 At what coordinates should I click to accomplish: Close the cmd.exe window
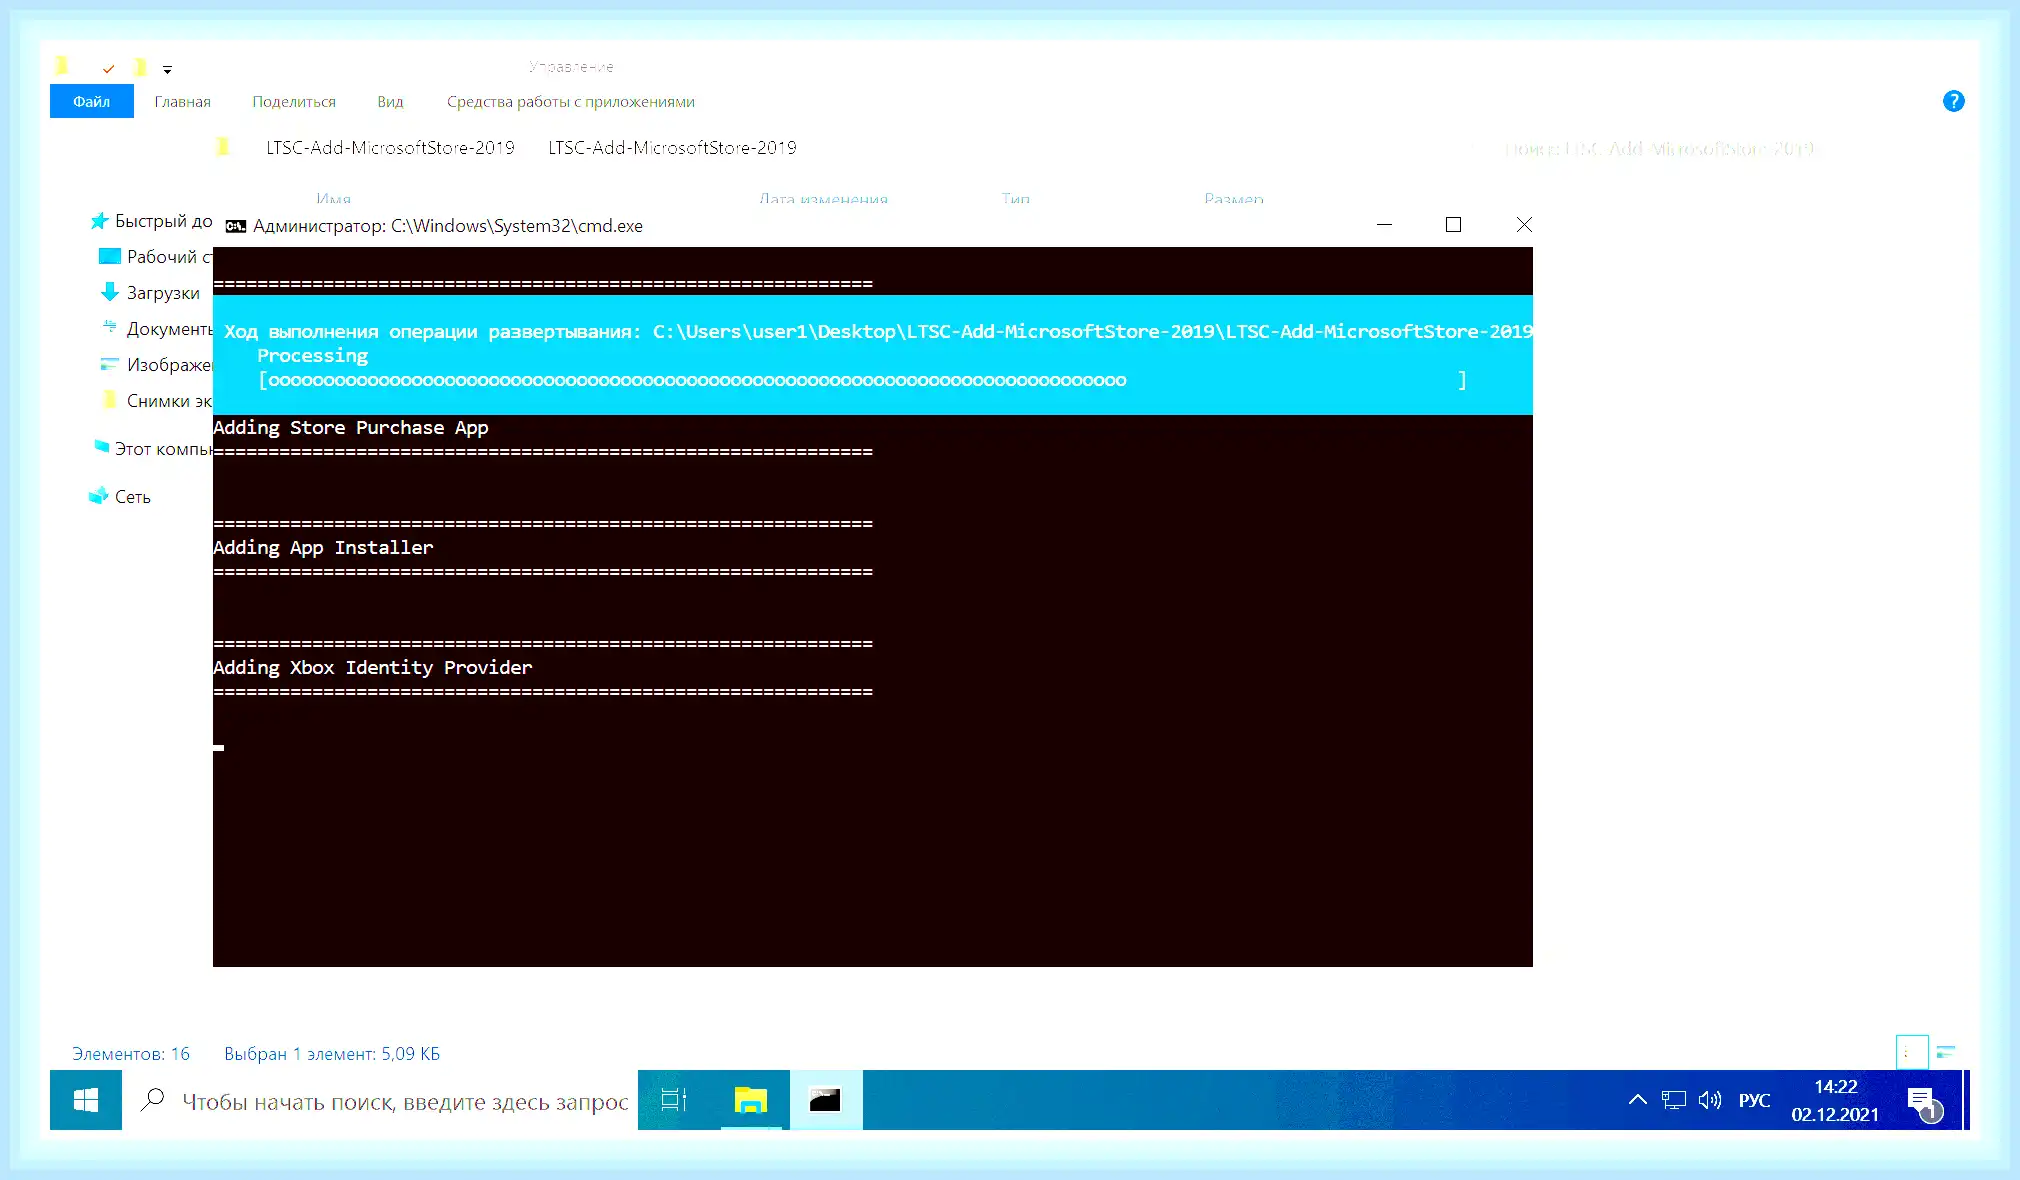tap(1523, 225)
